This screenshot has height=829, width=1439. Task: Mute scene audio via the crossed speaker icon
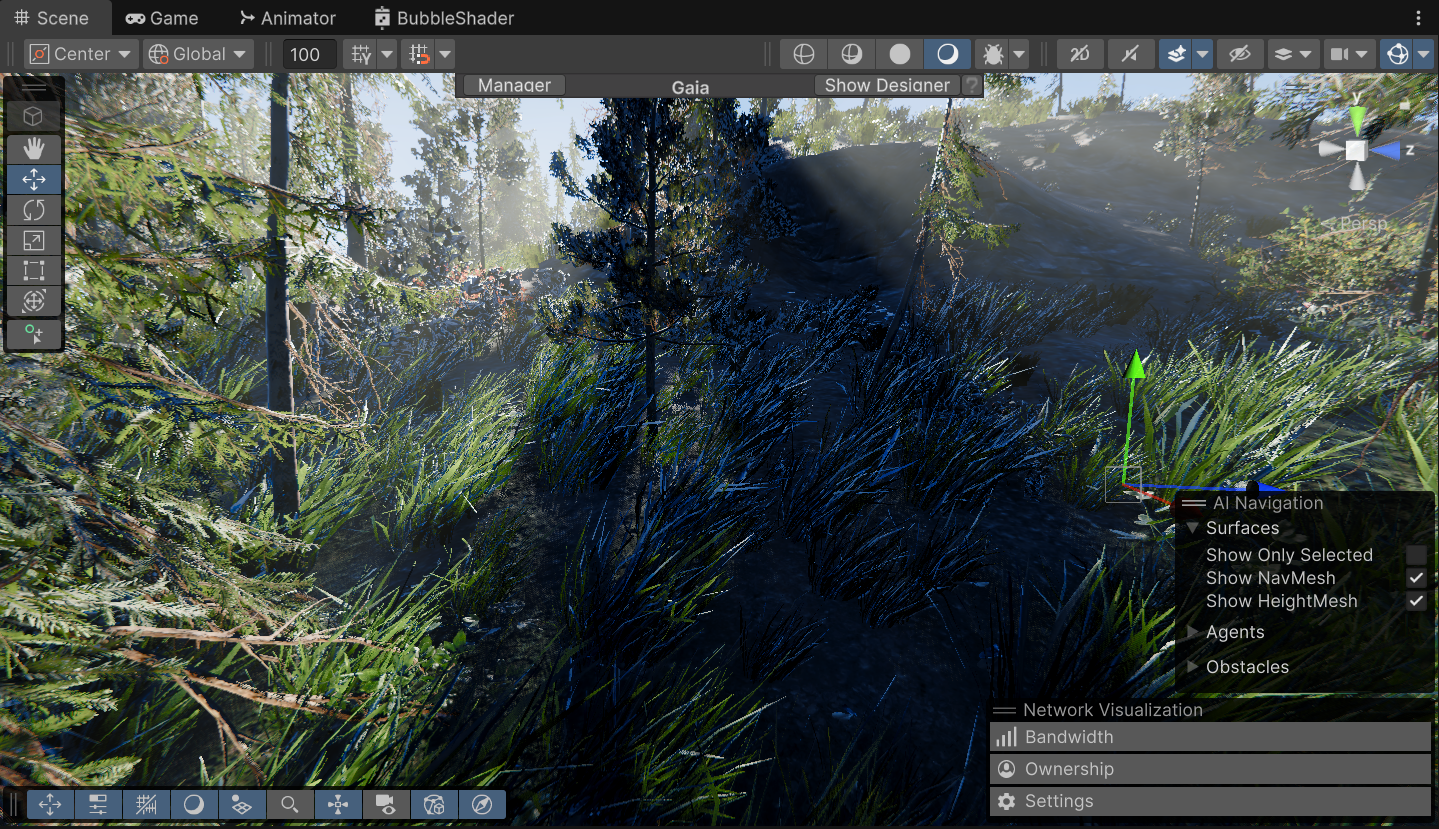tap(1131, 53)
